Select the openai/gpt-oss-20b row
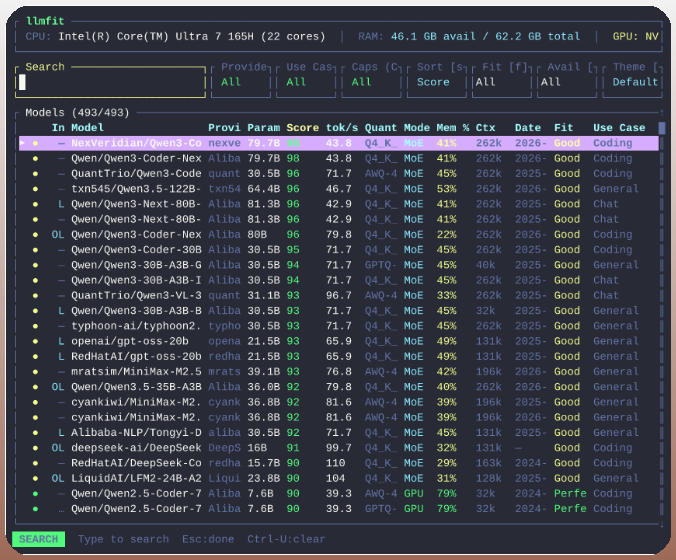 tap(339, 341)
